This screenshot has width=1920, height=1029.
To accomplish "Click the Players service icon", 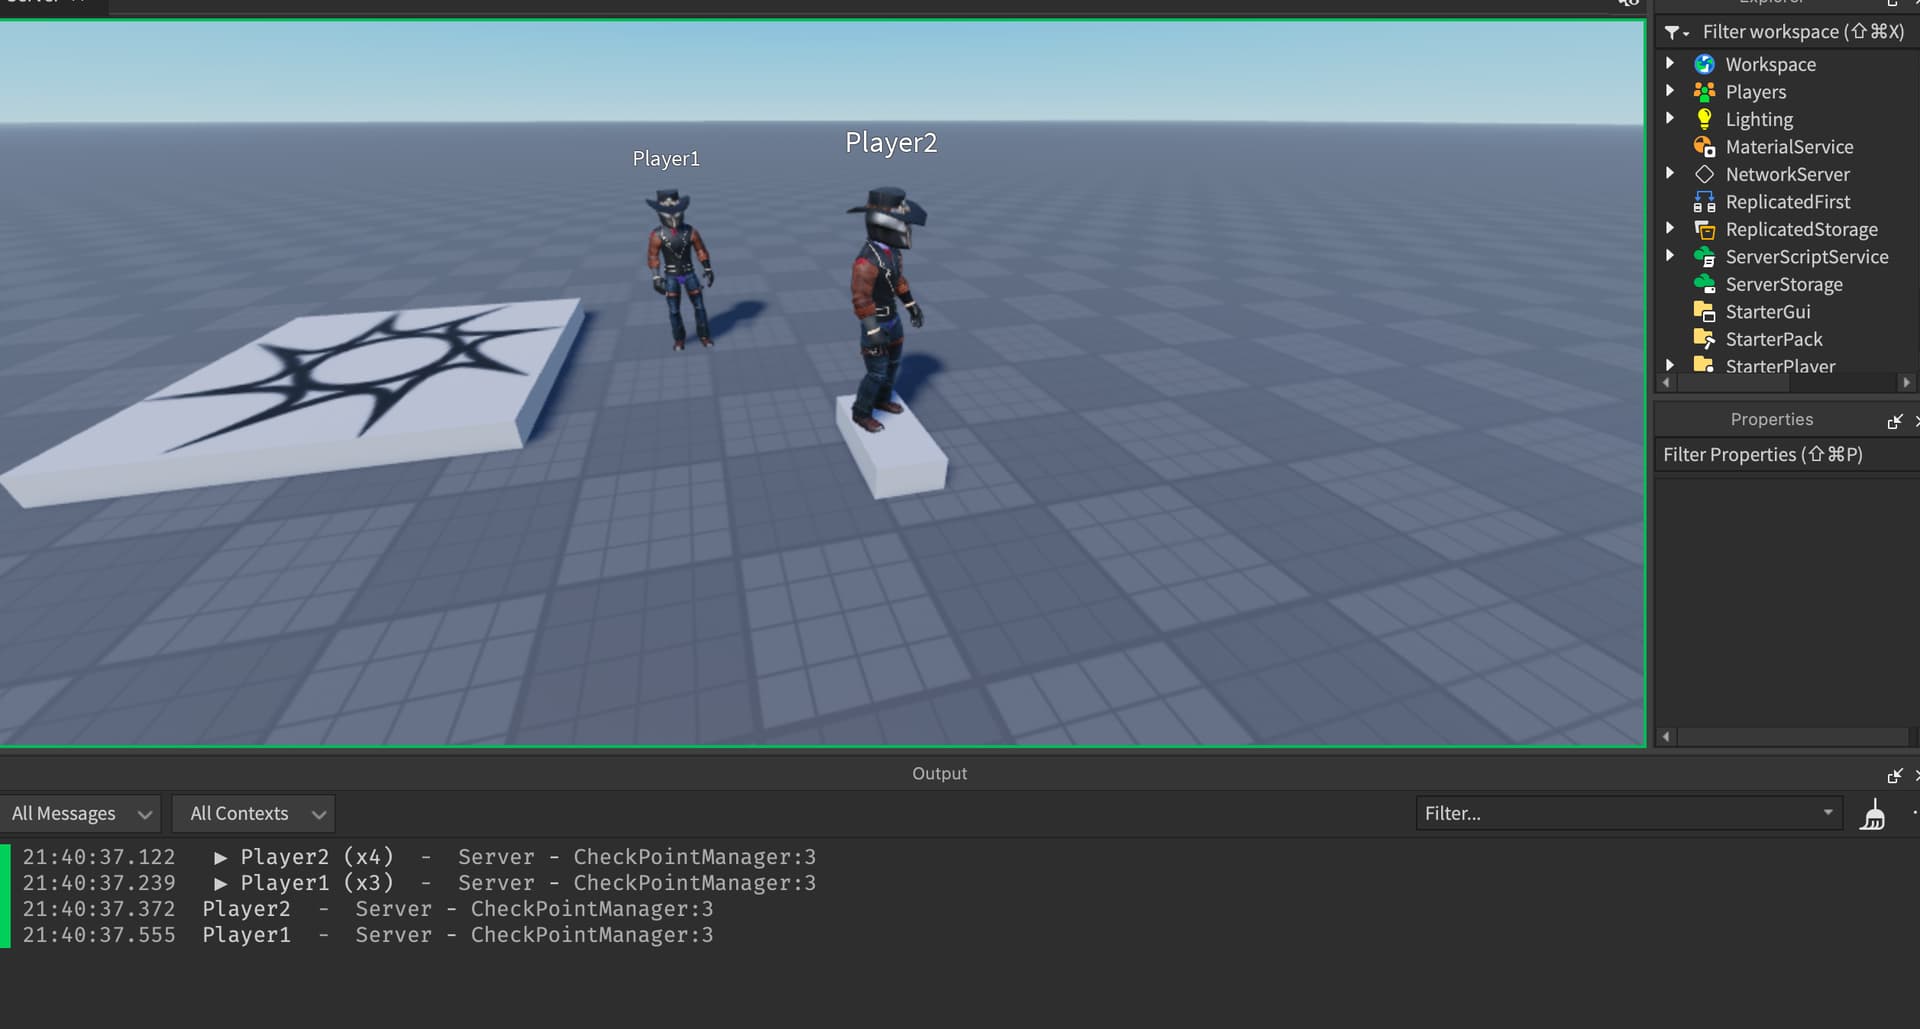I will click(x=1705, y=91).
